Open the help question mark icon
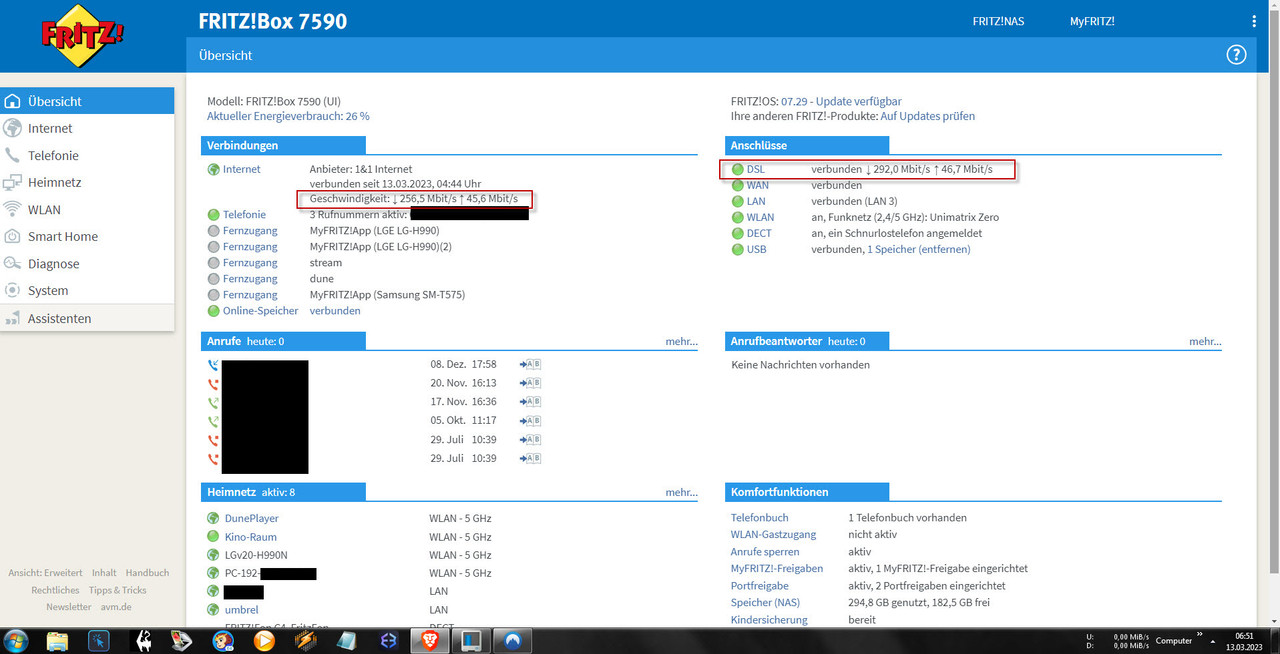The image size is (1280, 654). pos(1237,55)
